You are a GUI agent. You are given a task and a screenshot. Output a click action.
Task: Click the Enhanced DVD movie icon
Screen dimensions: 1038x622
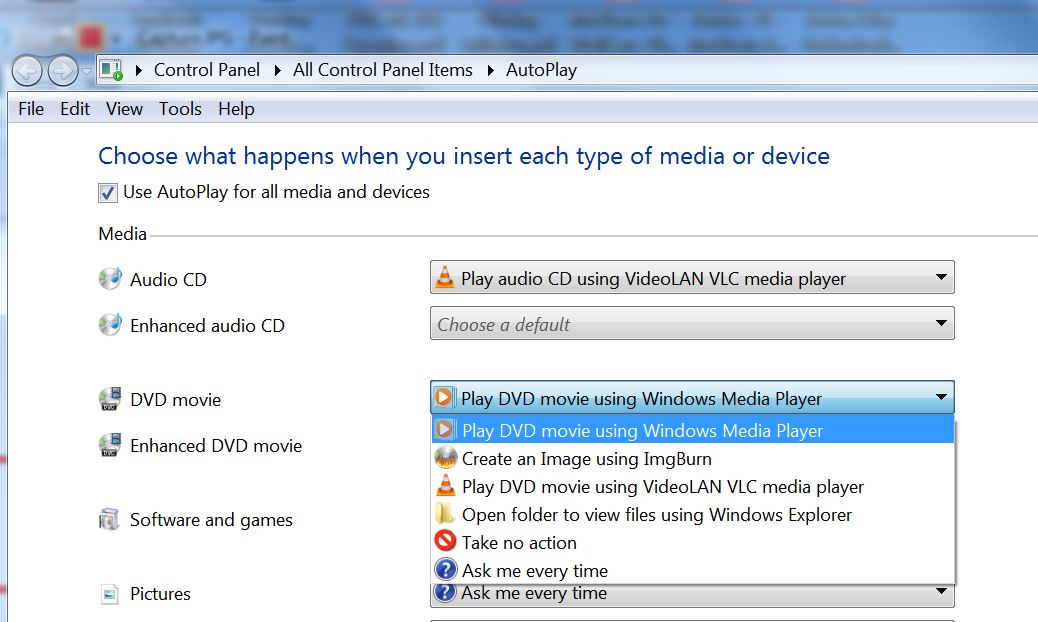pos(110,445)
